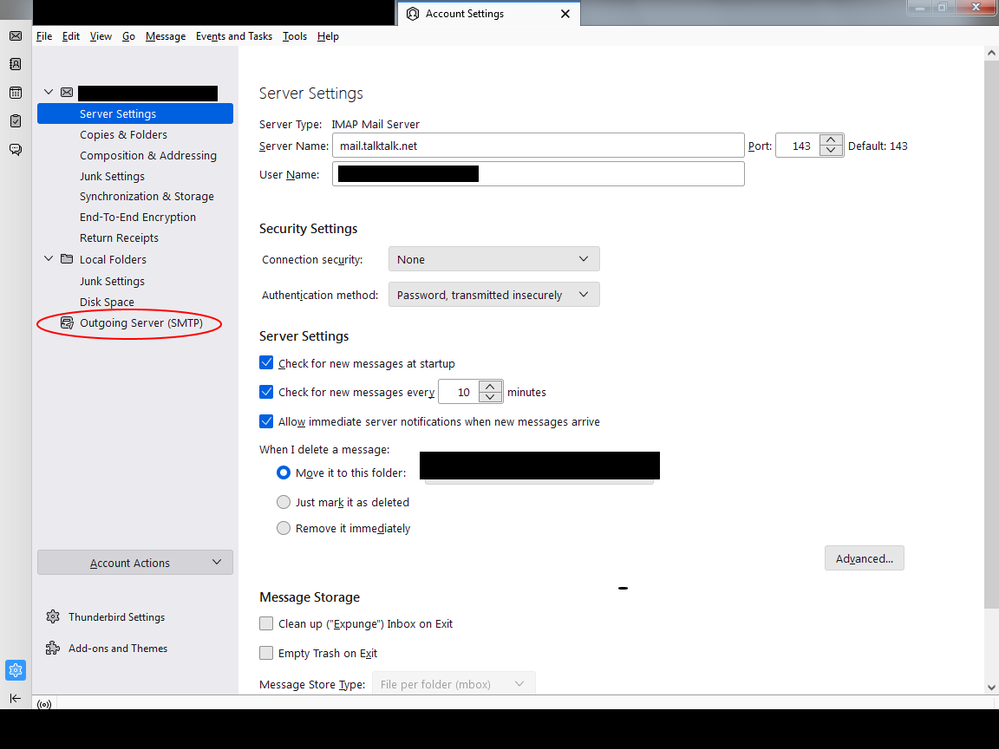Click the Port number field
Image resolution: width=999 pixels, height=749 pixels.
click(x=798, y=146)
